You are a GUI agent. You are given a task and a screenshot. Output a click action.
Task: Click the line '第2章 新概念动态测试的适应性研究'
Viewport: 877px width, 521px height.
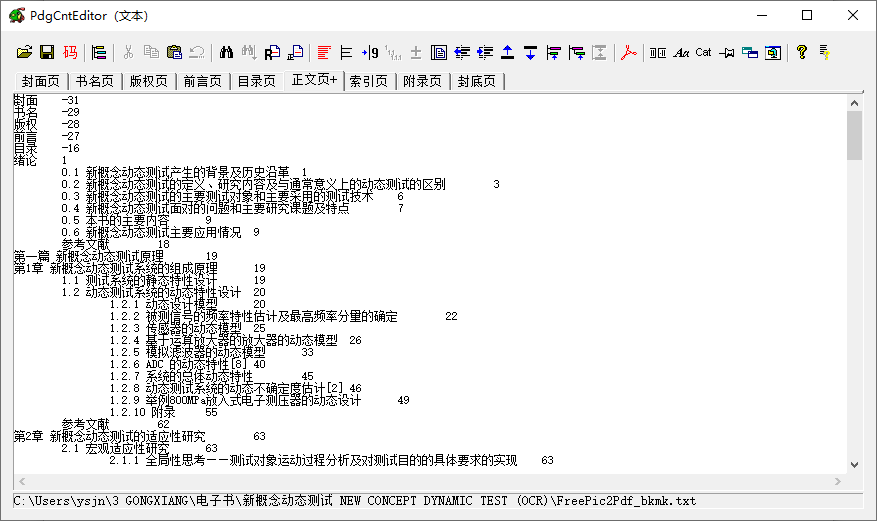(139, 437)
